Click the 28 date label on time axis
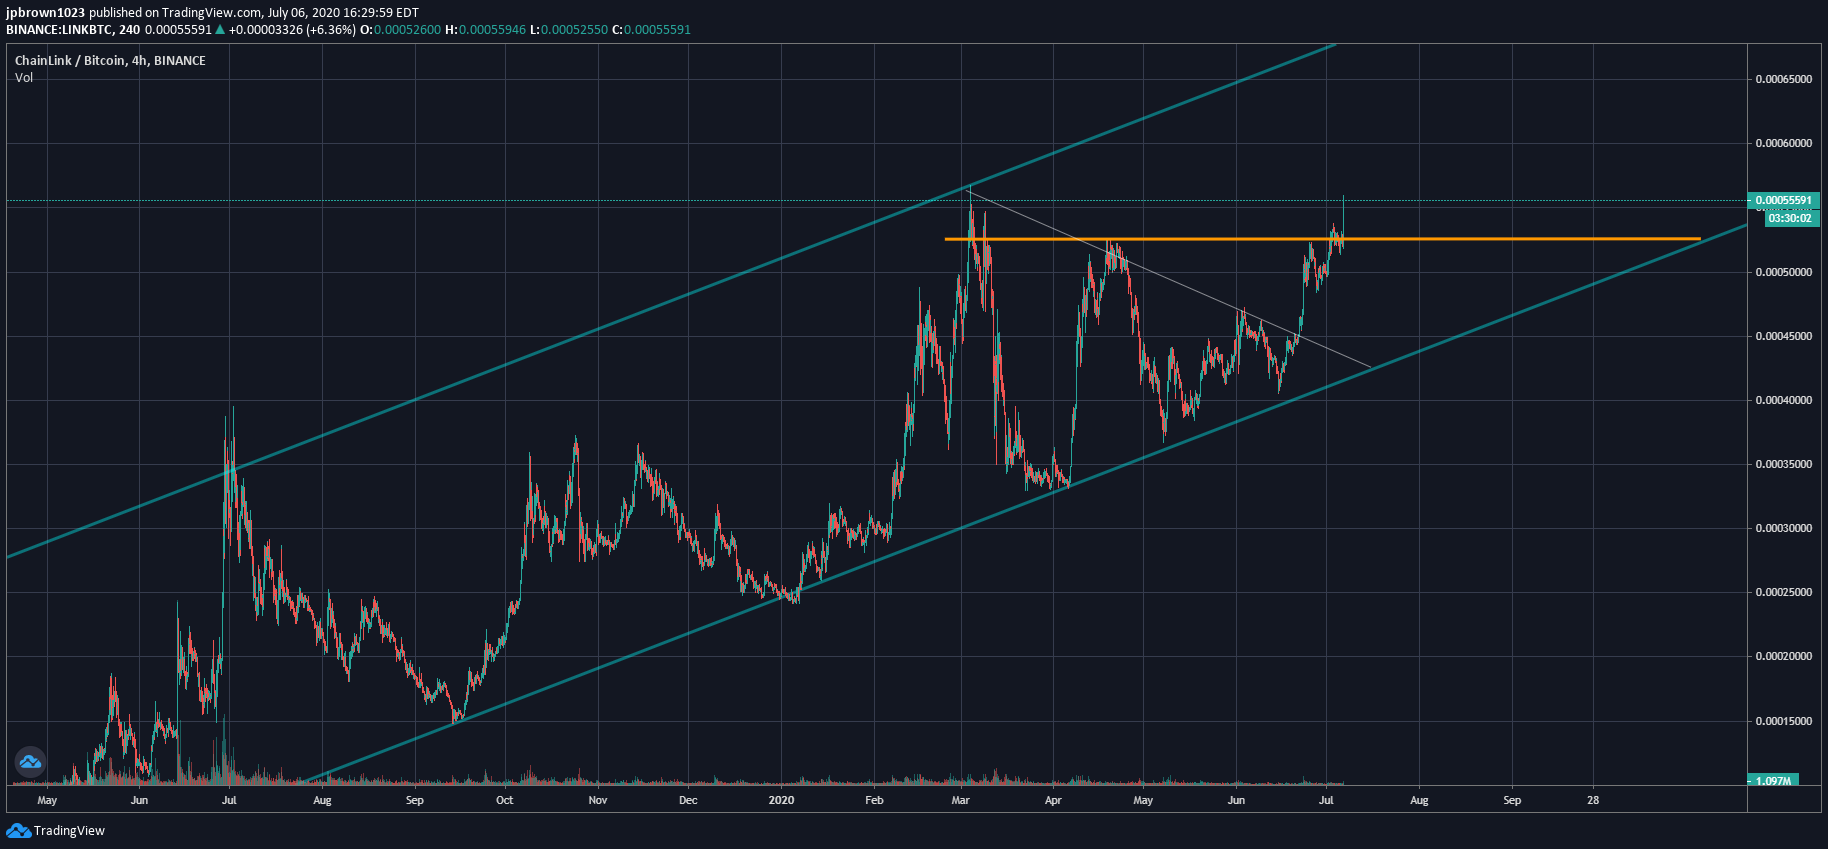The image size is (1828, 849). click(x=1593, y=800)
